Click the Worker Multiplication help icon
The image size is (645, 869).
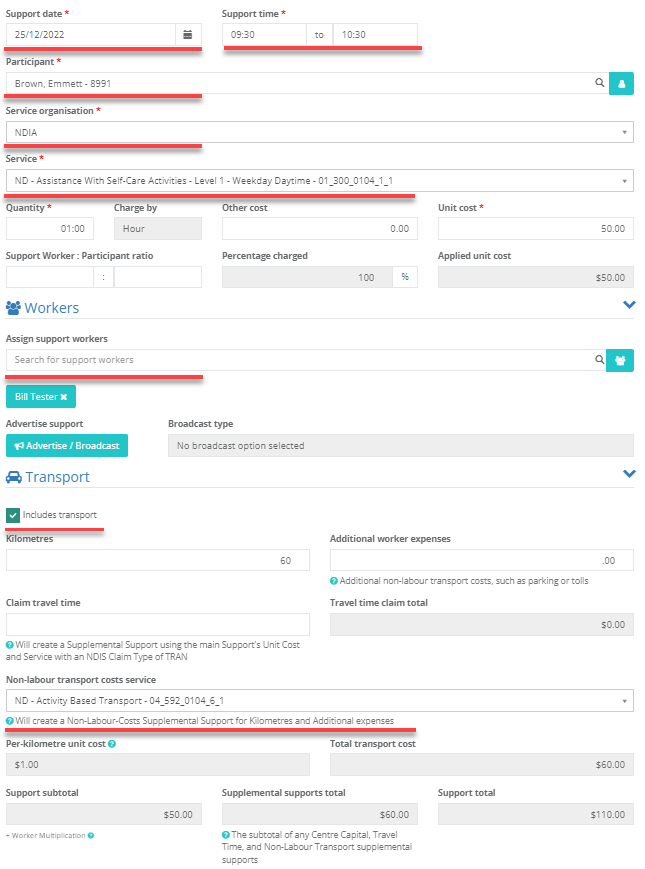(91, 835)
